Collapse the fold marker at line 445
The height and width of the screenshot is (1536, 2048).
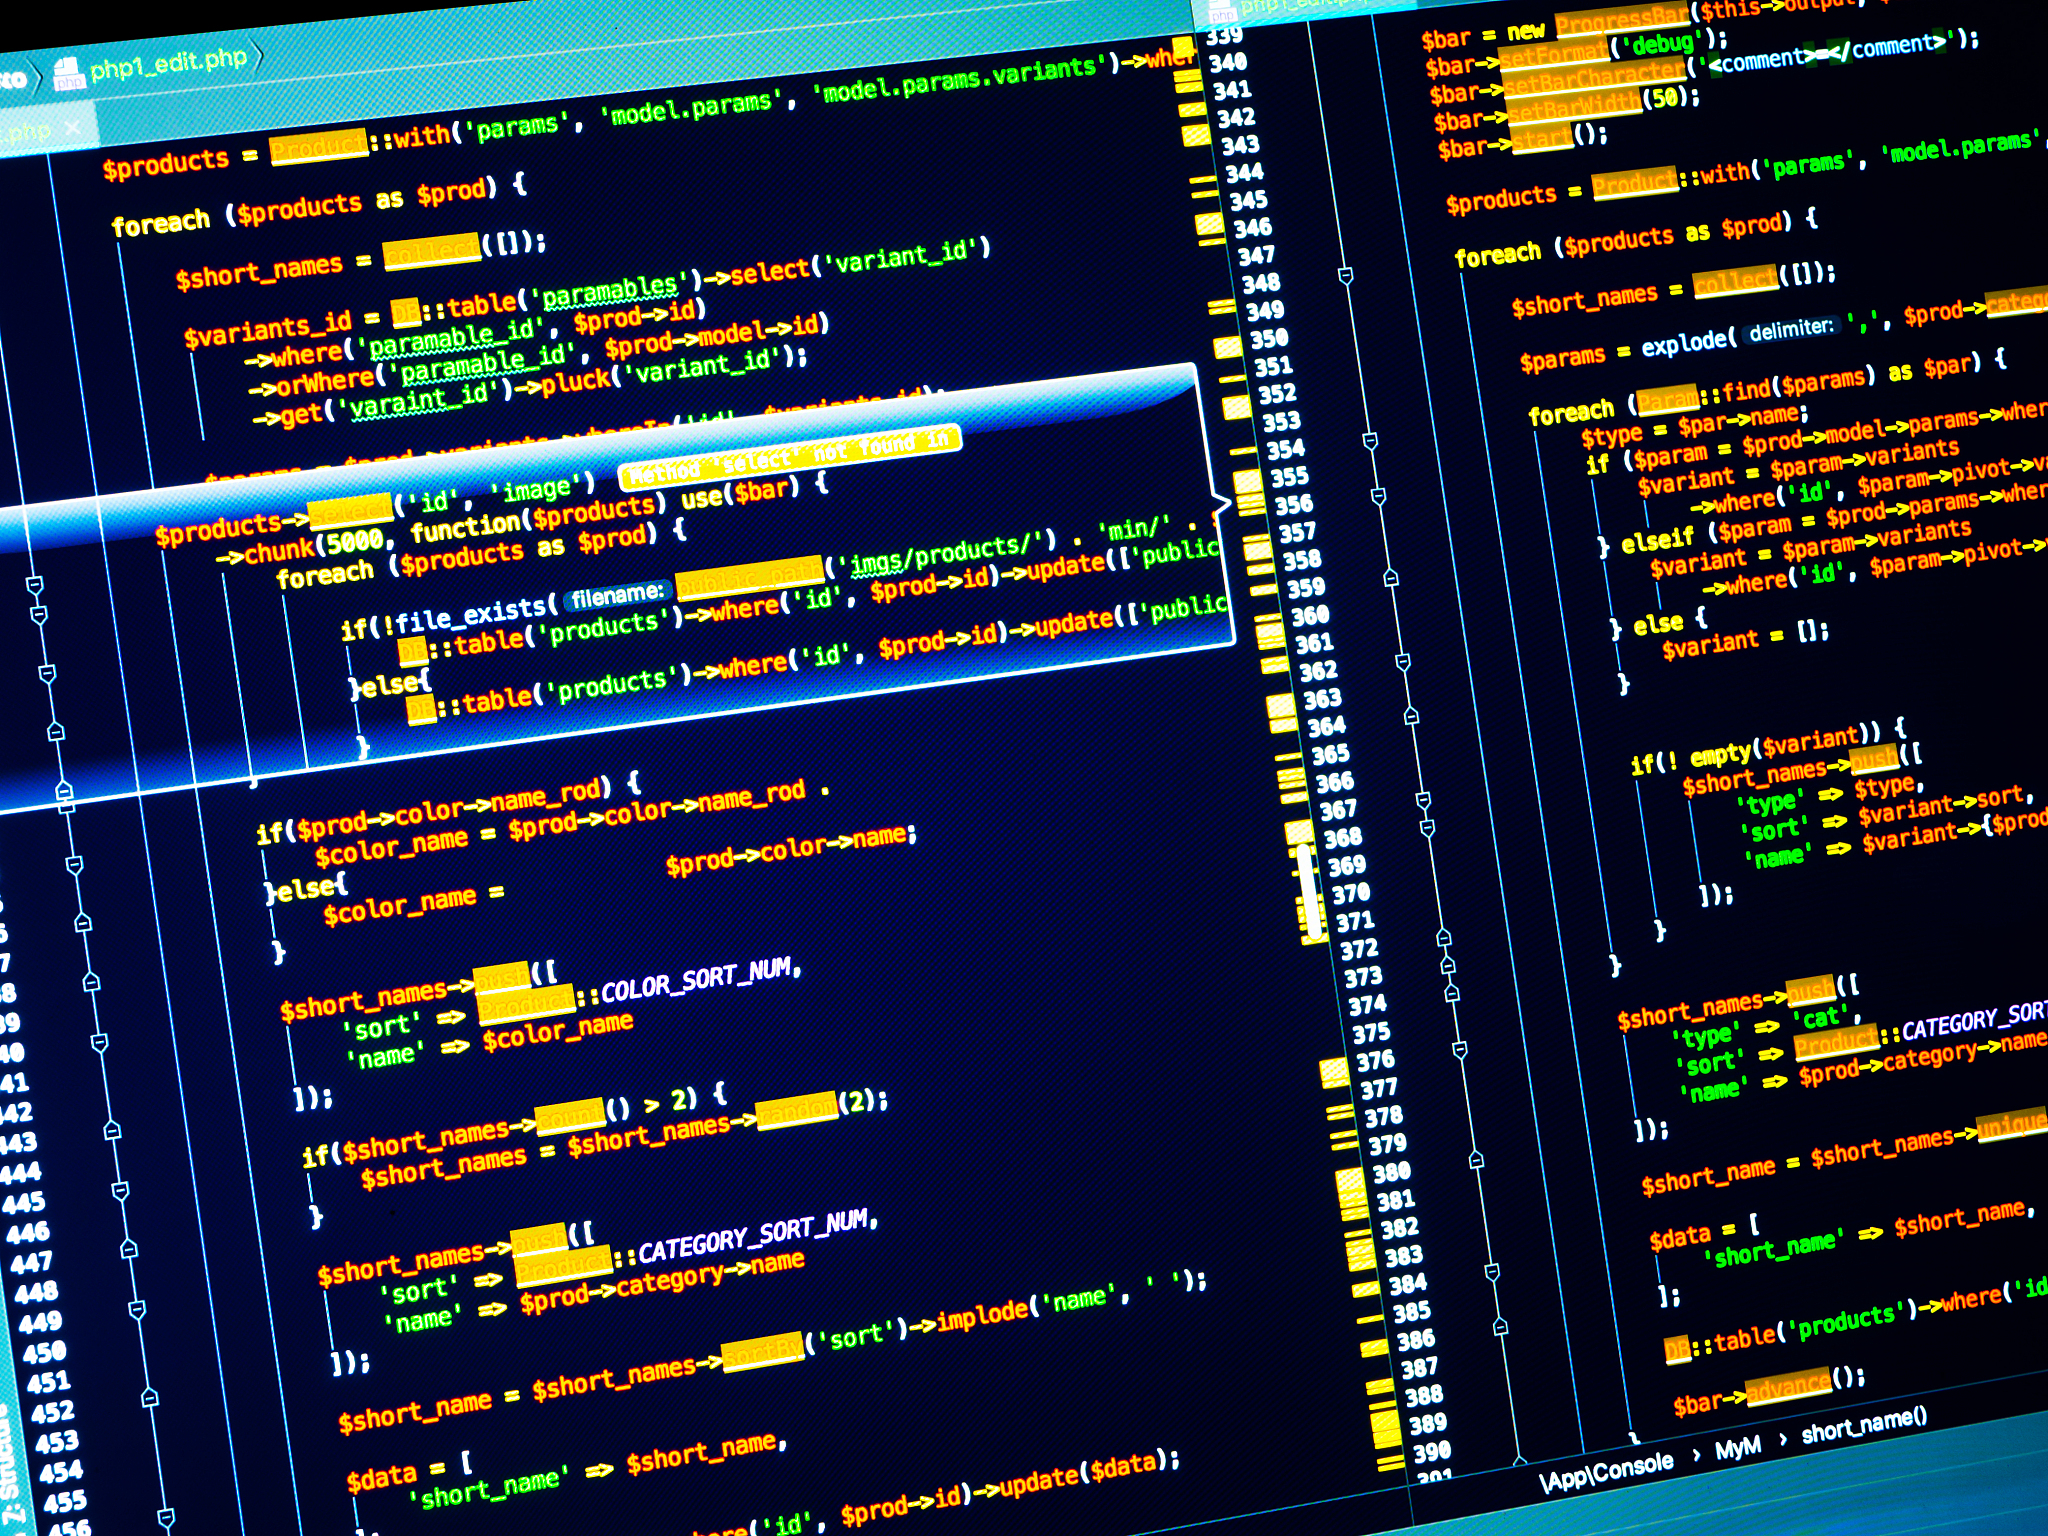click(x=120, y=1190)
